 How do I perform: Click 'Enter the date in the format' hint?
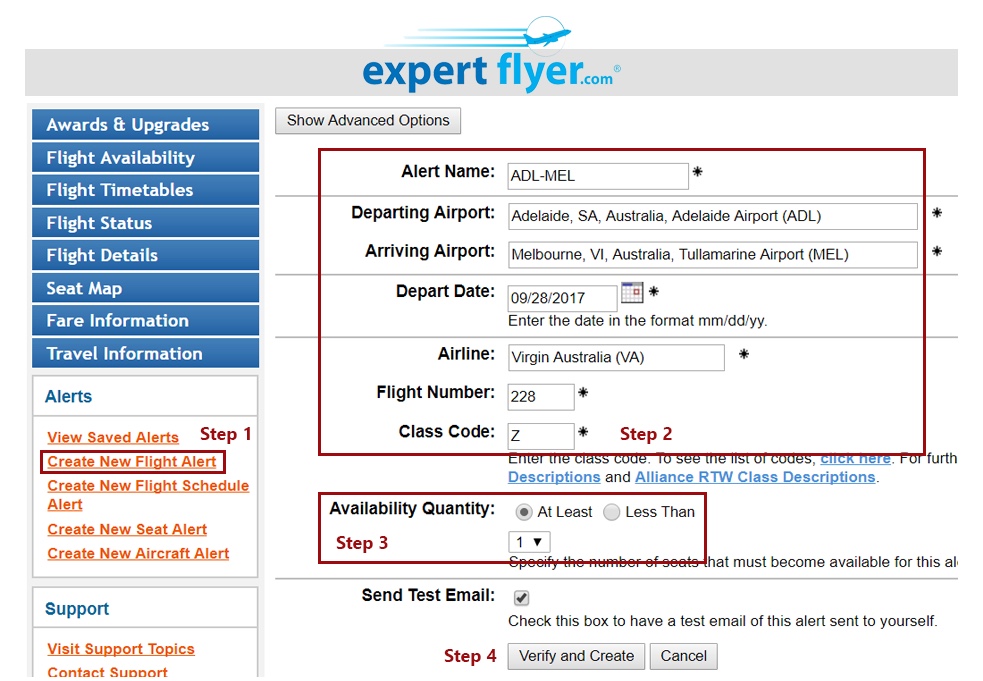pos(638,321)
